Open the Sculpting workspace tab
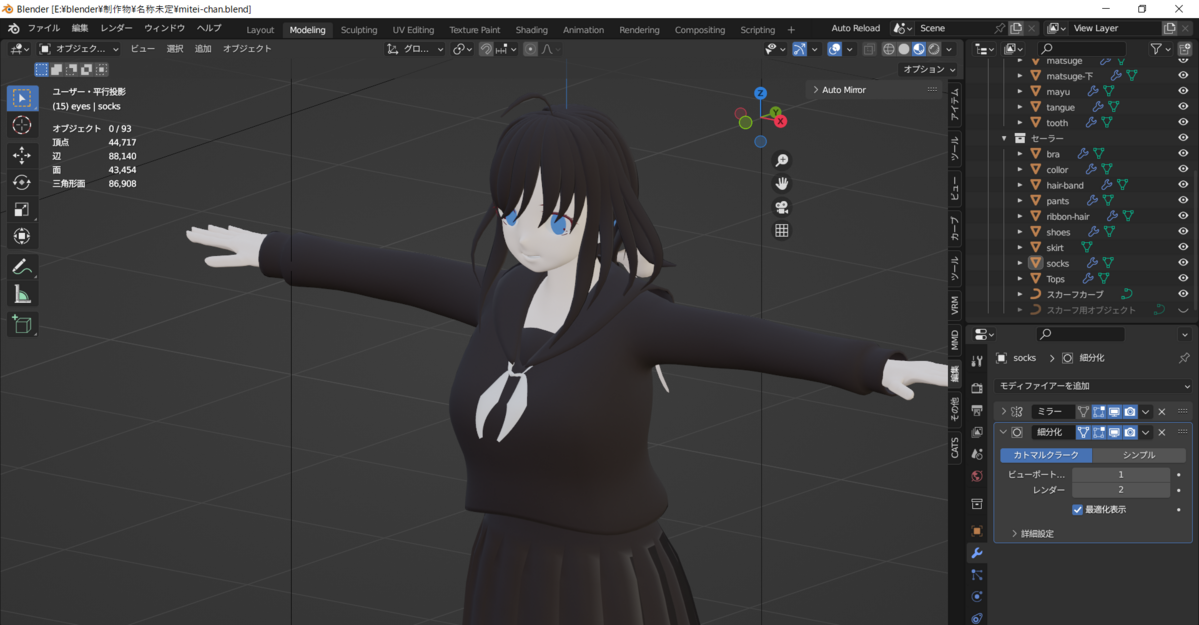1199x625 pixels. click(x=359, y=30)
